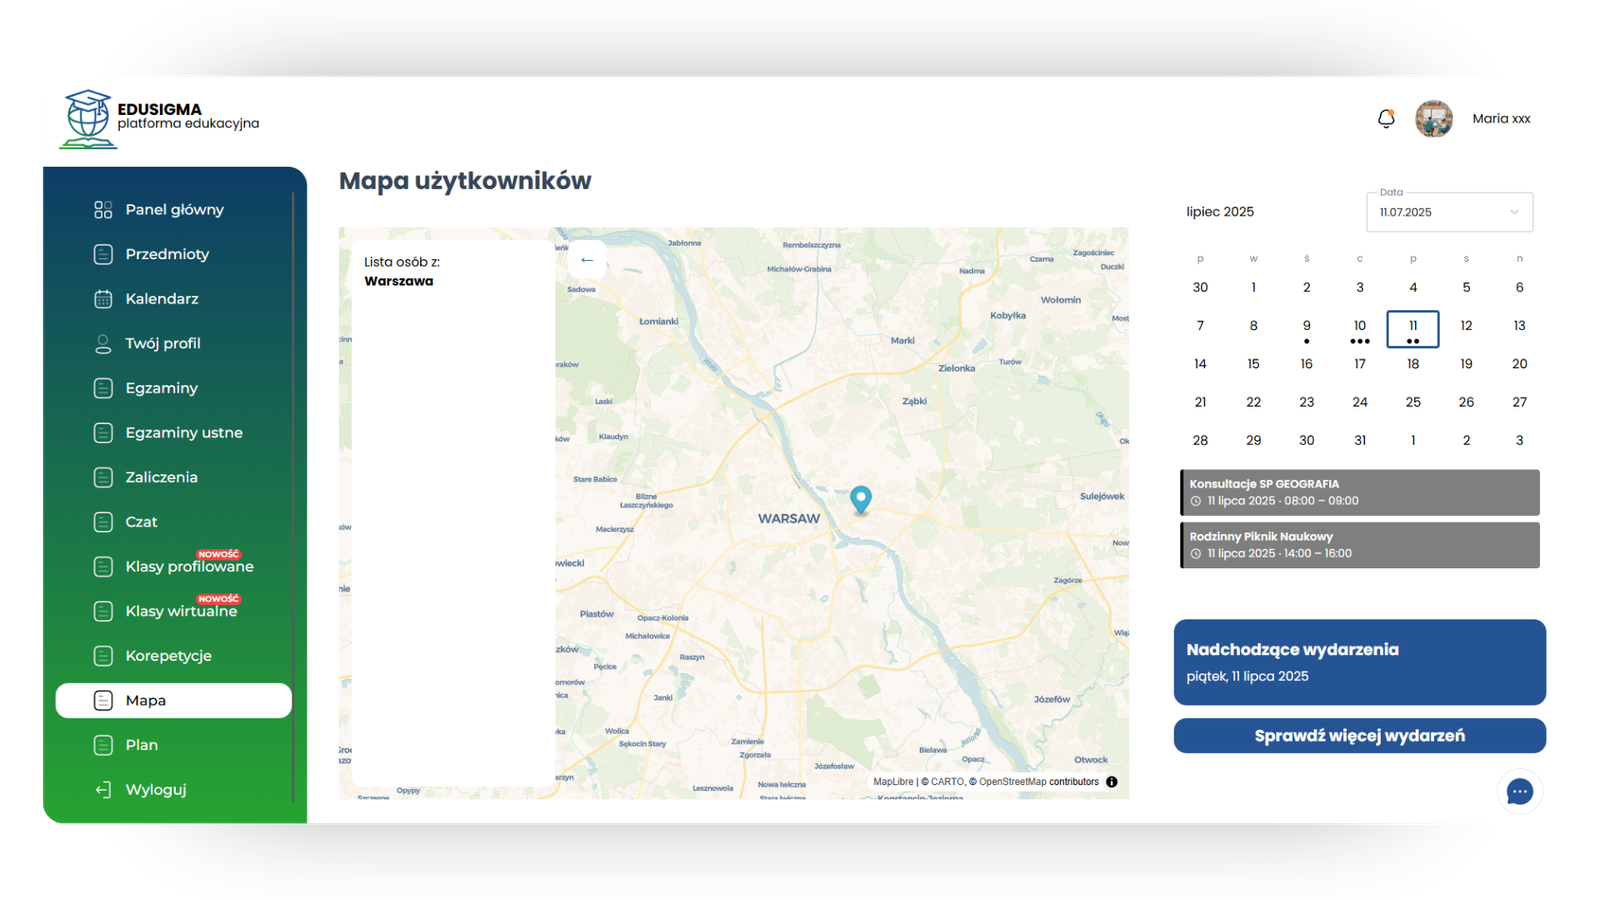Click the Wyloguj logout icon
1600x900 pixels.
pyautogui.click(x=103, y=790)
